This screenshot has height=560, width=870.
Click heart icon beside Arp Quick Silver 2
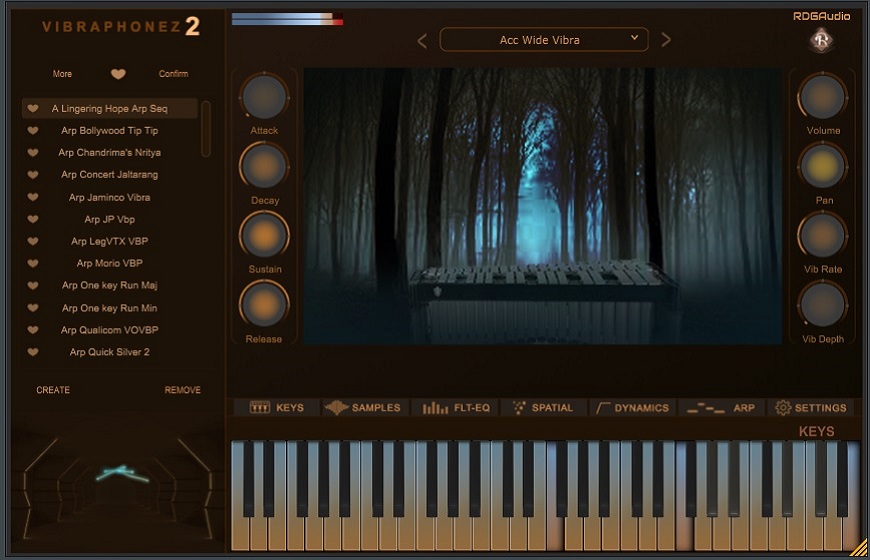click(x=33, y=352)
